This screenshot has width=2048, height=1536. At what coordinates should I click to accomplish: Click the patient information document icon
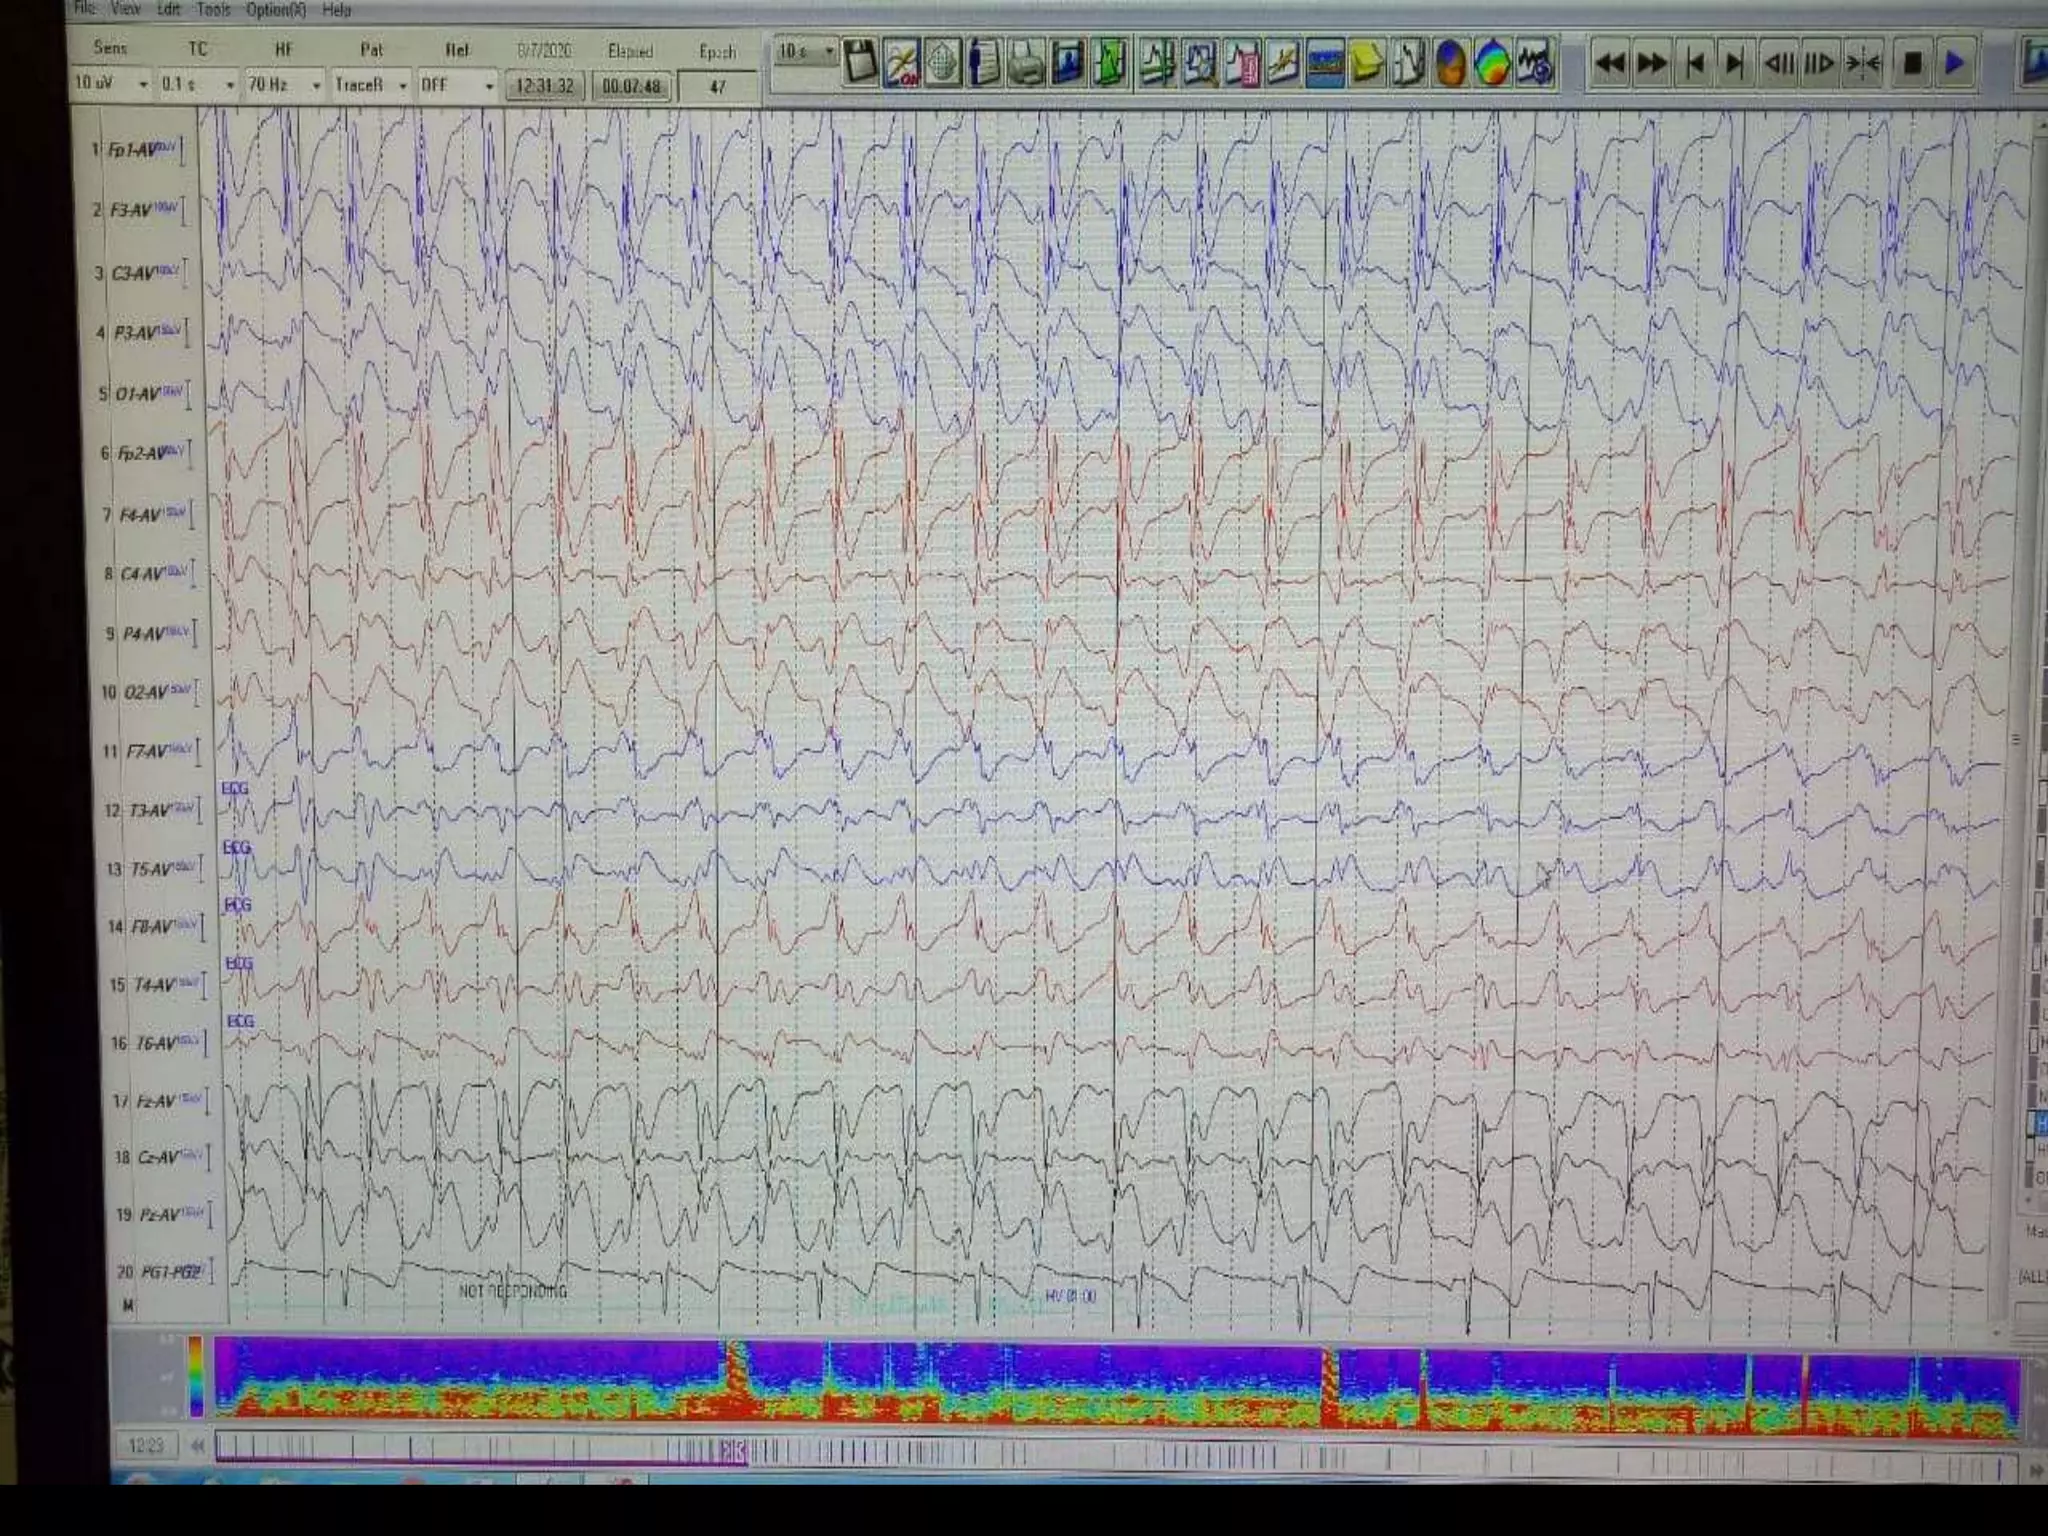pos(985,63)
